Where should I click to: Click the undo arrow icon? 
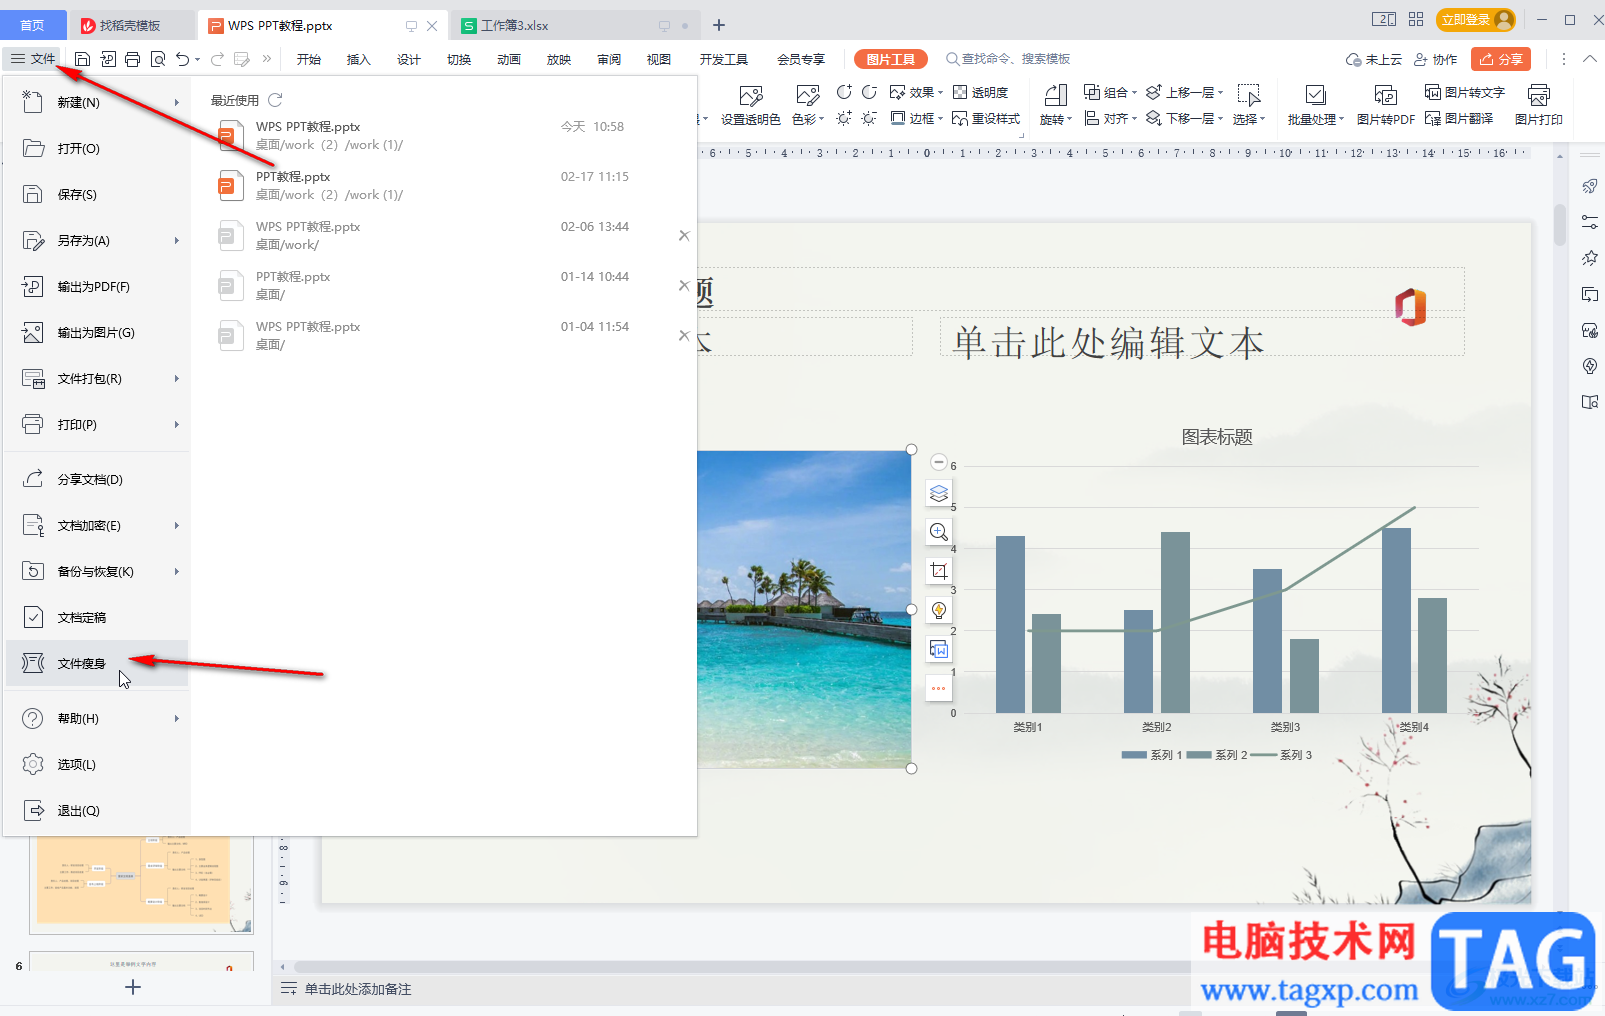(182, 60)
